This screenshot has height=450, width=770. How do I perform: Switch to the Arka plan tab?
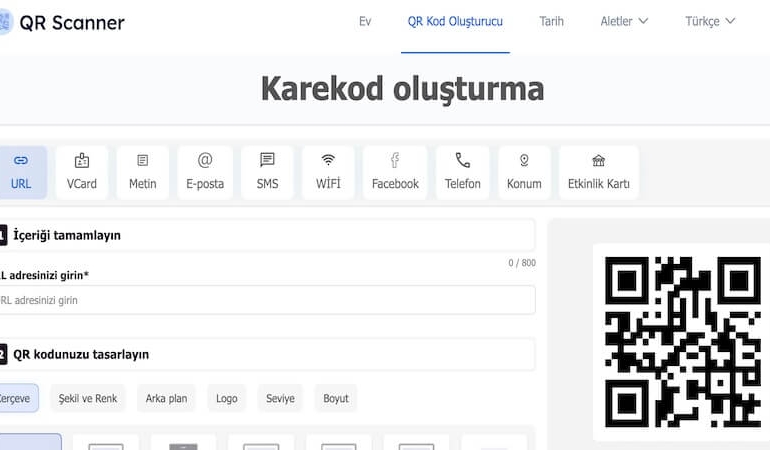166,398
